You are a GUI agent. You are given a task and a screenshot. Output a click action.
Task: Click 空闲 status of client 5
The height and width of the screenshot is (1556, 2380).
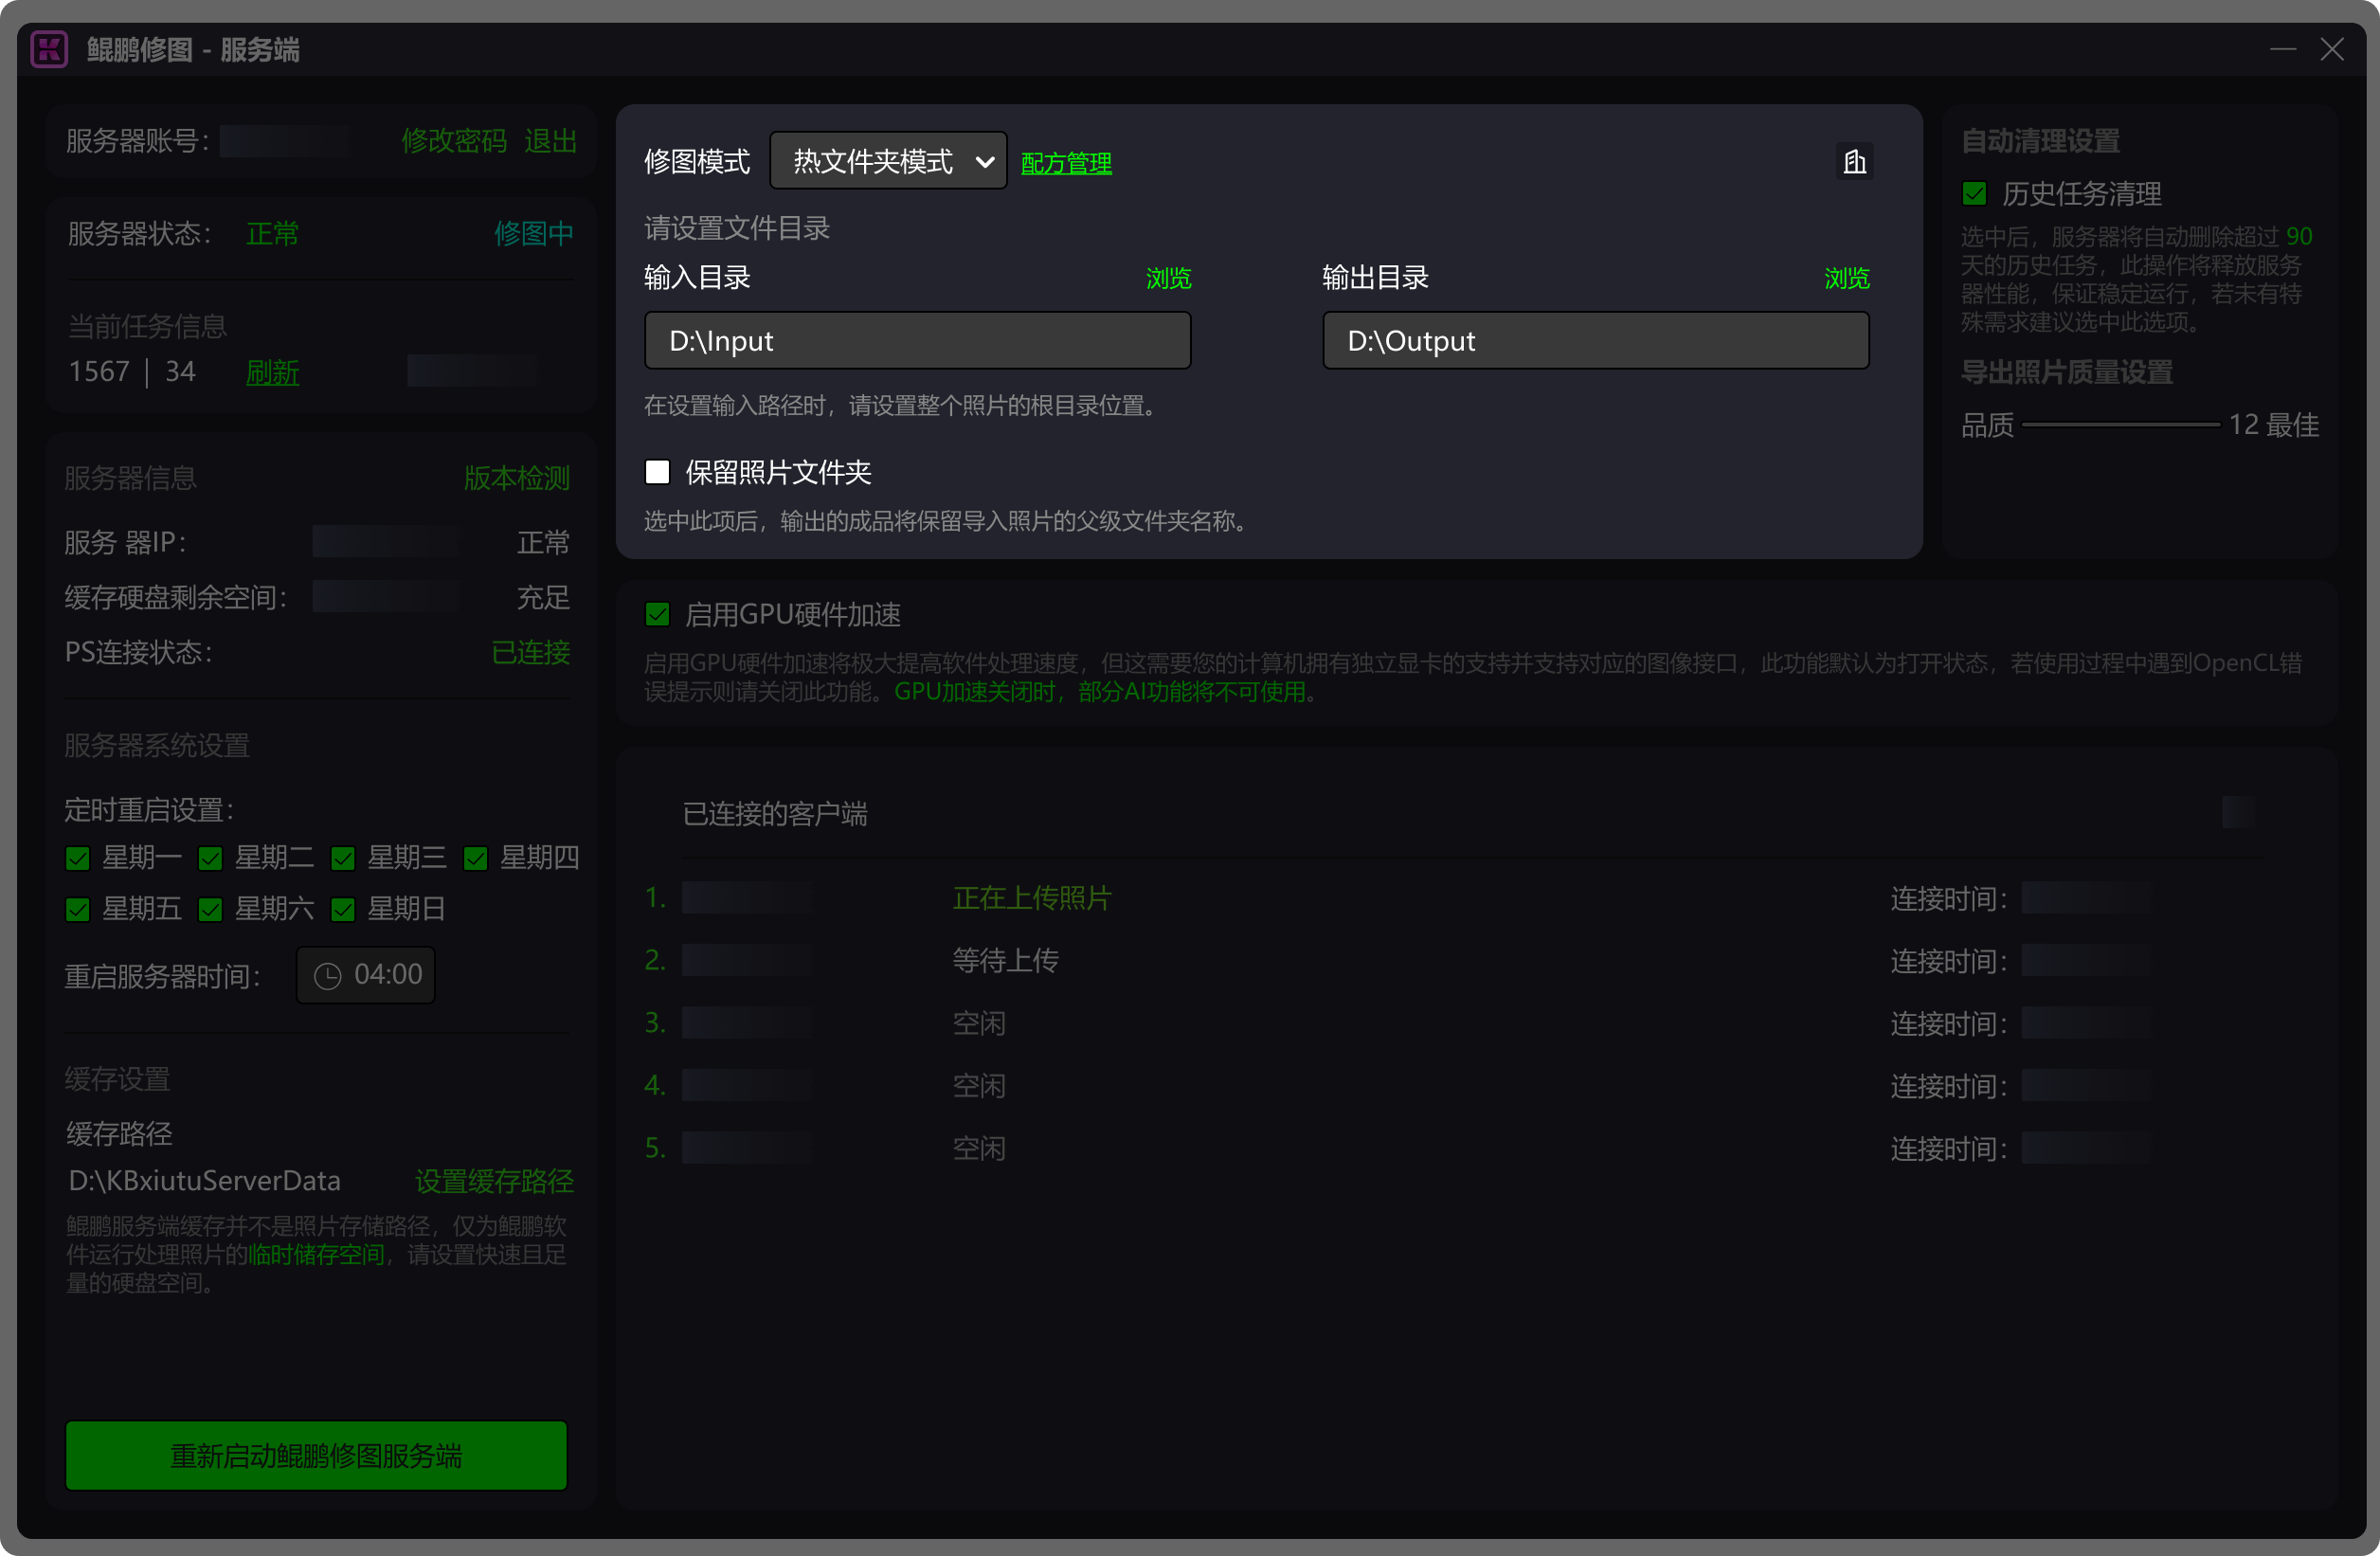[979, 1148]
